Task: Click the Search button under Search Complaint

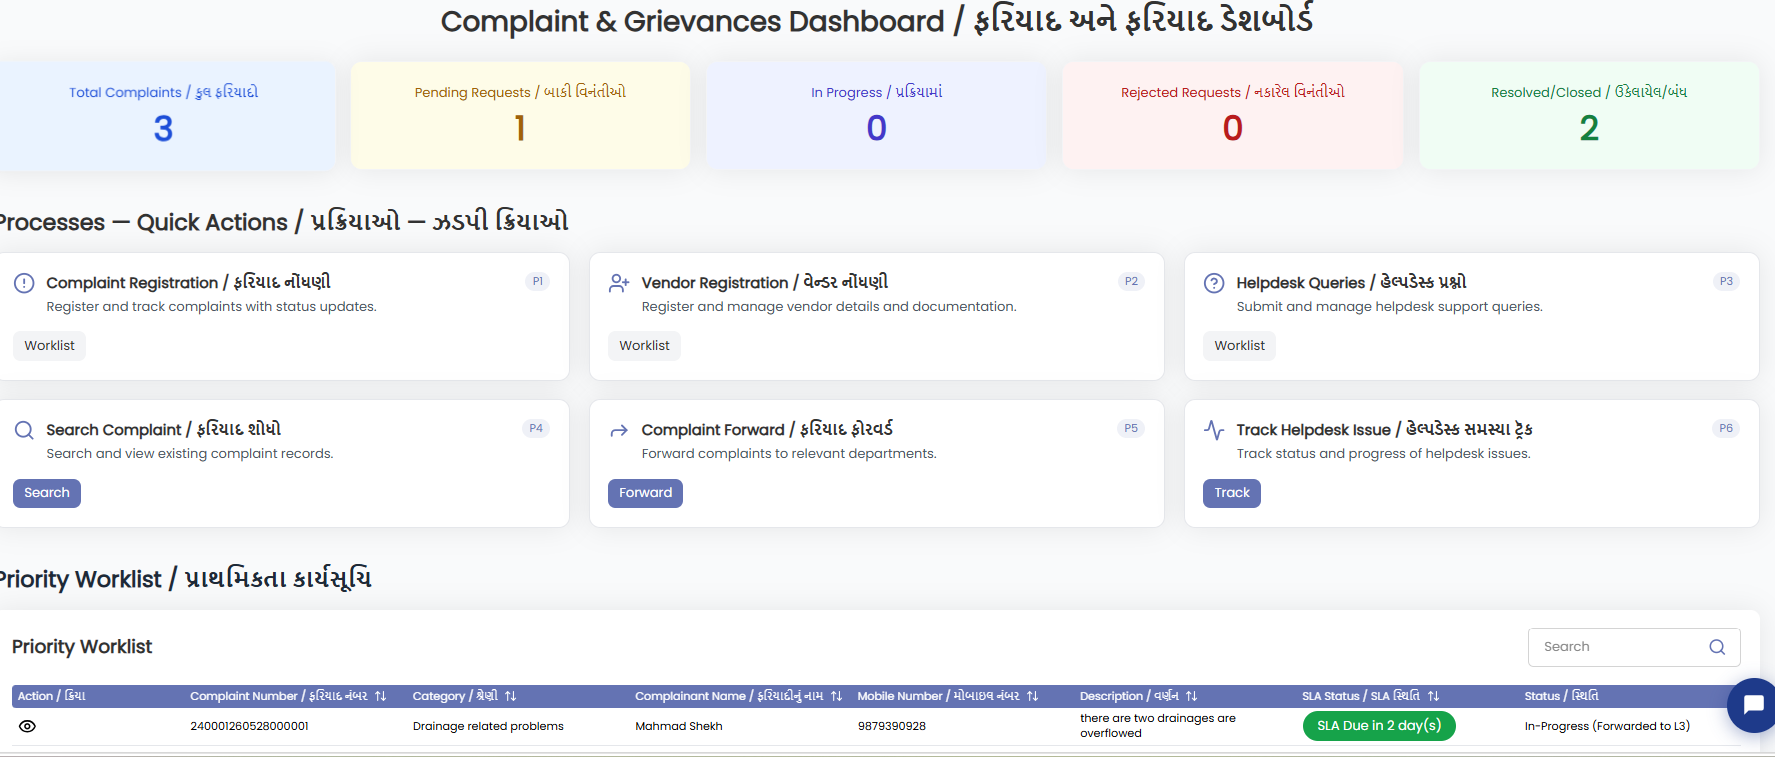Action: [46, 493]
